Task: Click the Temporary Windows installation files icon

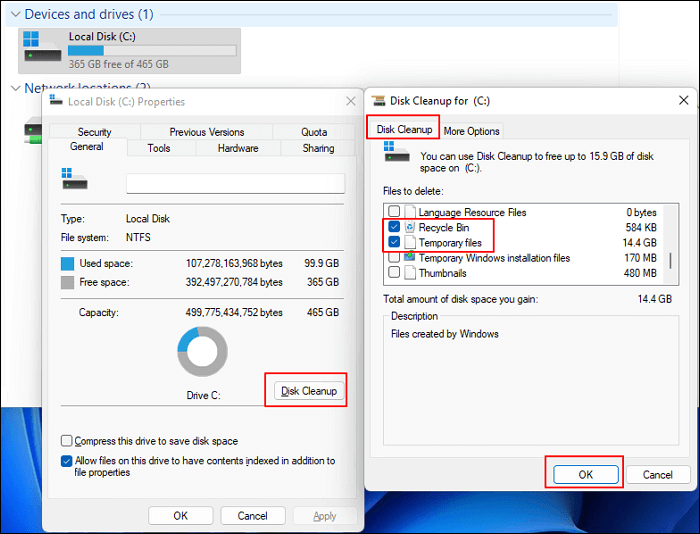Action: pos(410,258)
